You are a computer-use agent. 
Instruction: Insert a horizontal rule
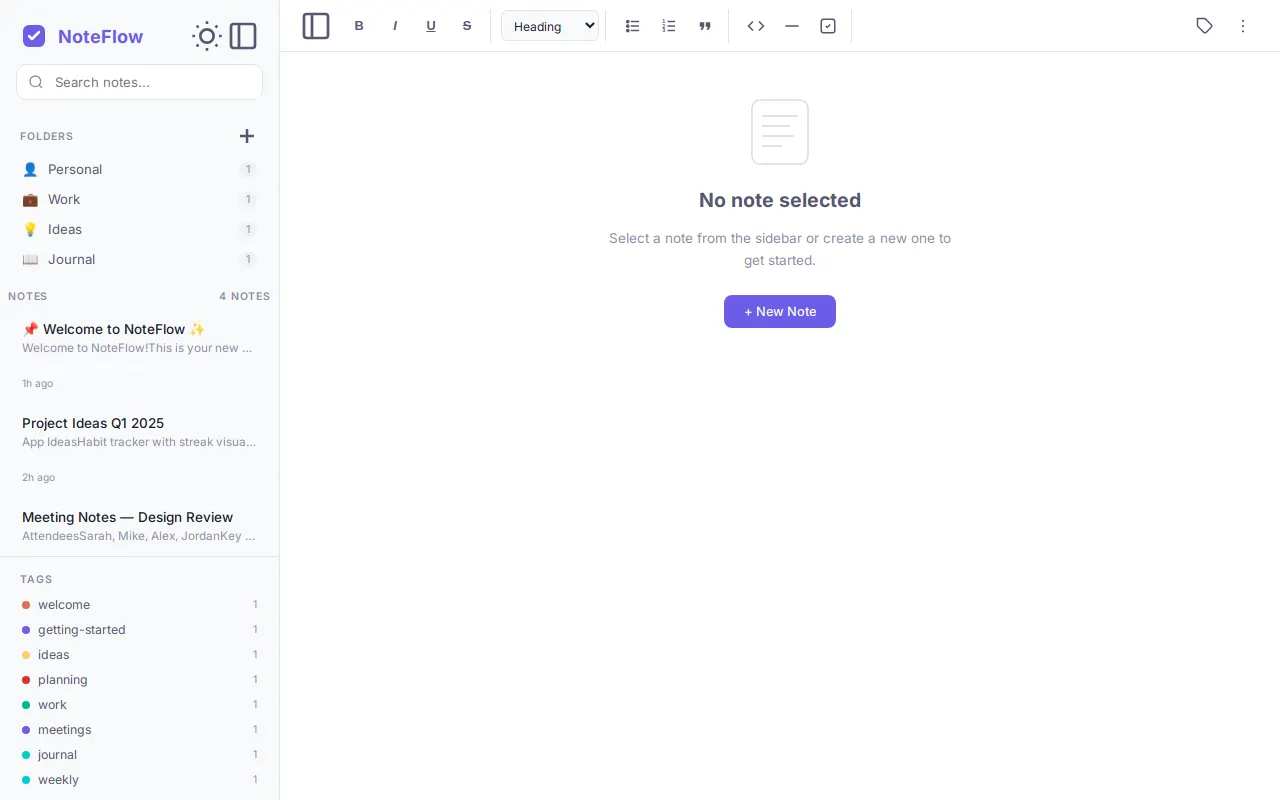coord(792,26)
